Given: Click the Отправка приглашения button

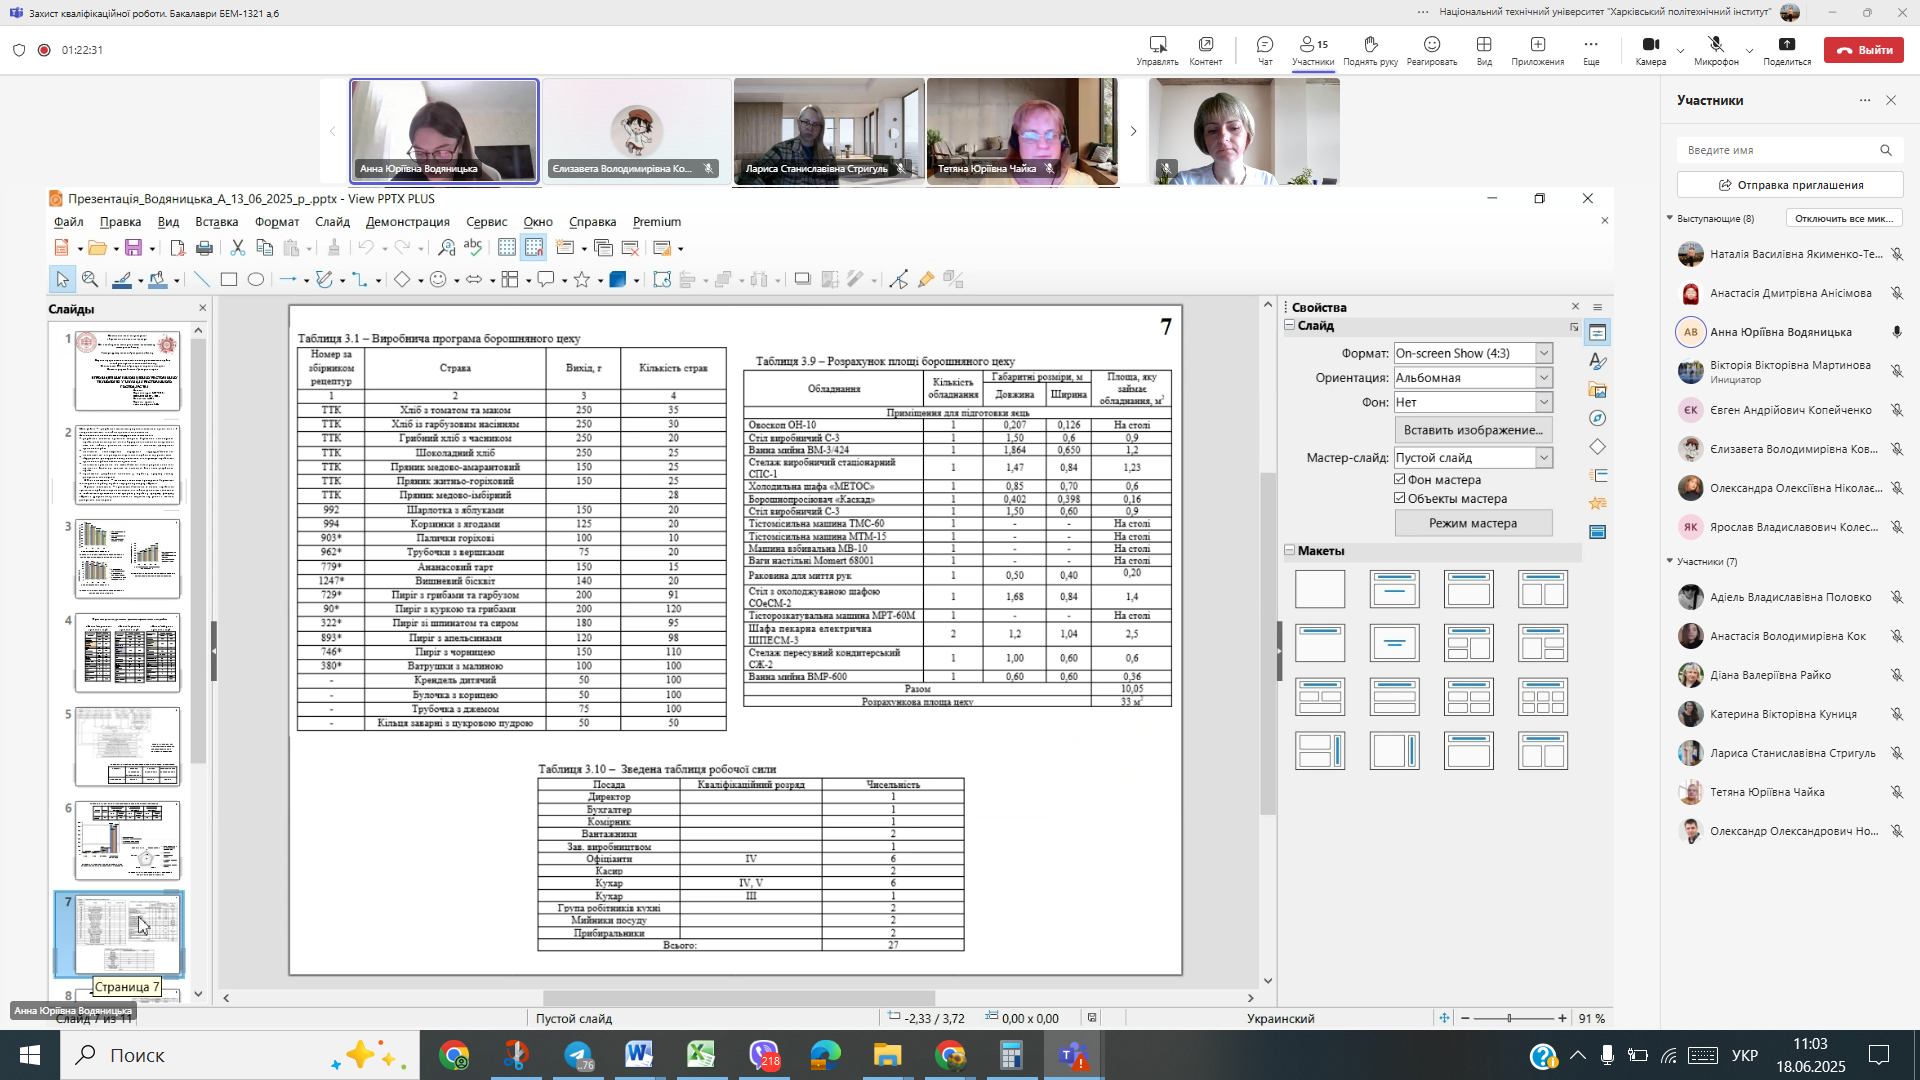Looking at the screenshot, I should pyautogui.click(x=1790, y=185).
